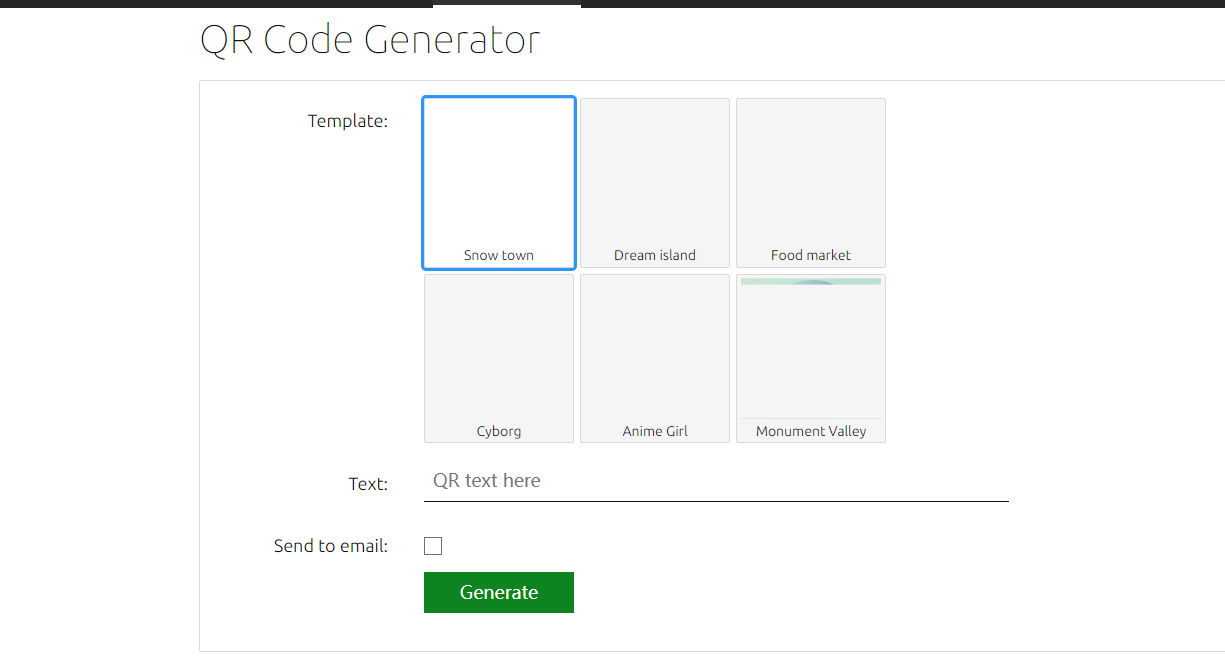Click the Send to email: label
The image size is (1225, 663).
coord(331,546)
